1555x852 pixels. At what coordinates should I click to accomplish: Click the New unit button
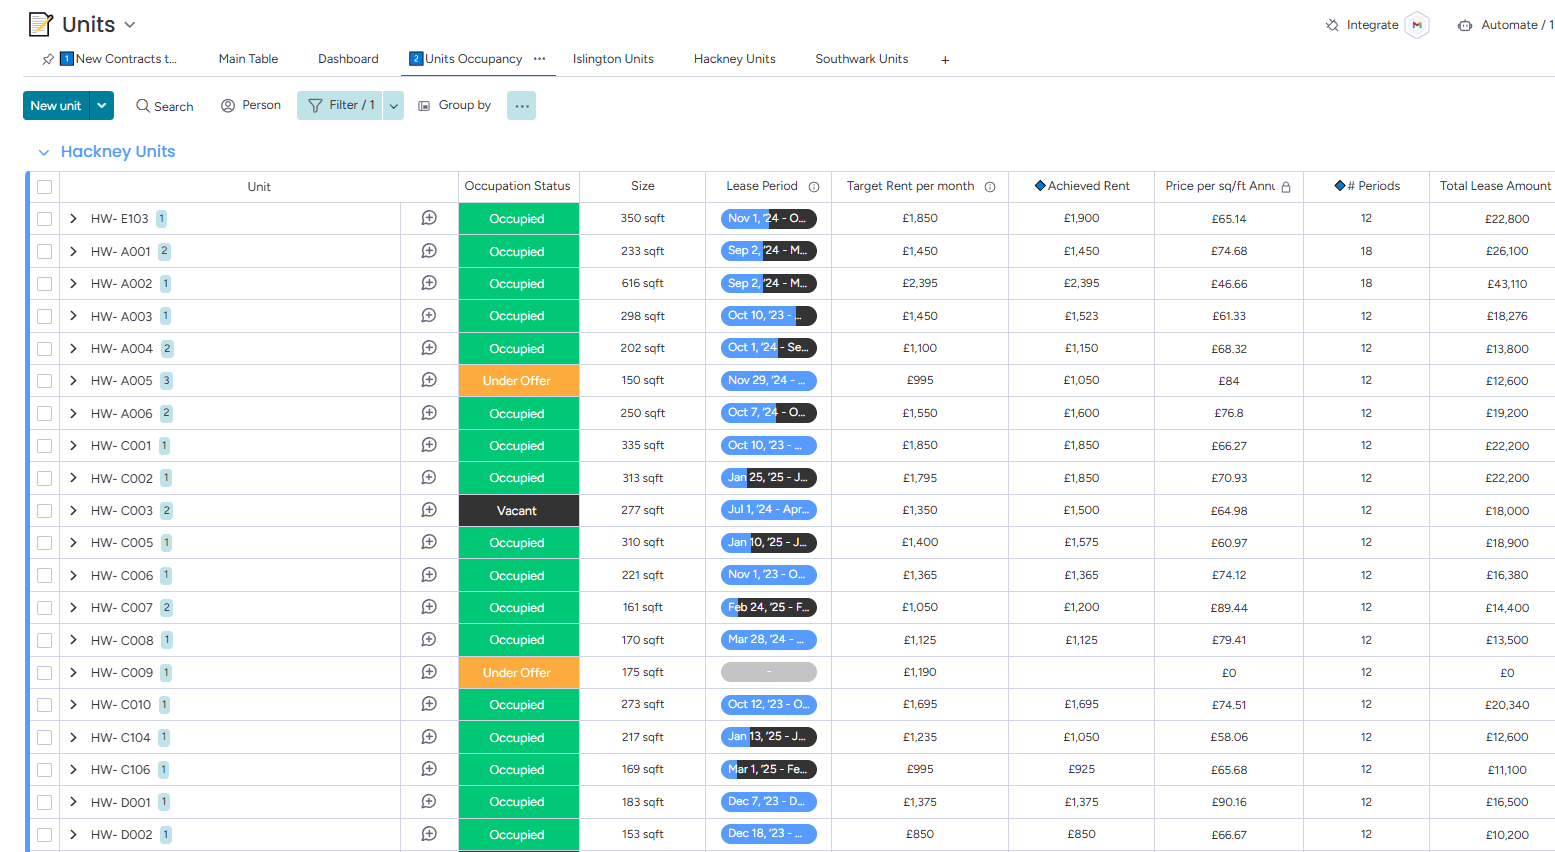[x=56, y=105]
